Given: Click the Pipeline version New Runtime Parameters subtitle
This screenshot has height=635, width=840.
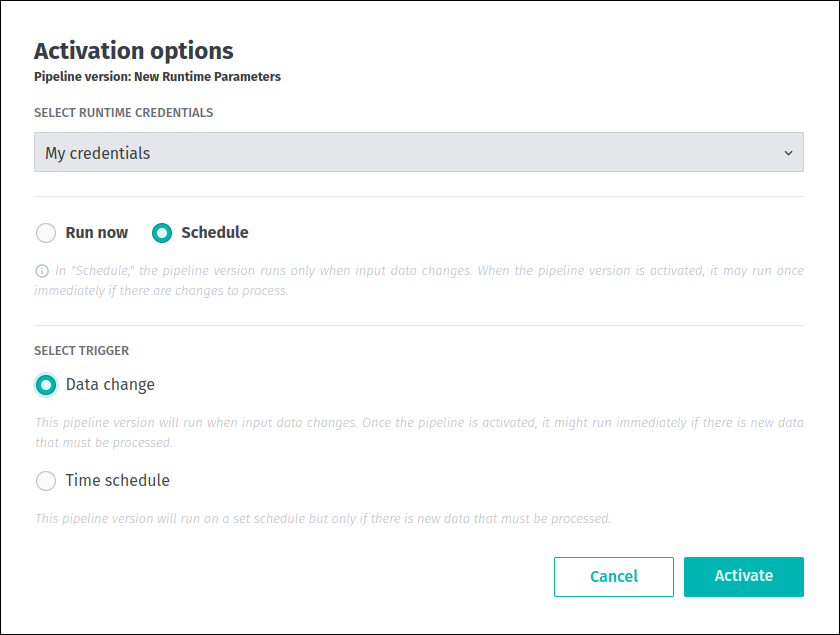Looking at the screenshot, I should point(157,77).
